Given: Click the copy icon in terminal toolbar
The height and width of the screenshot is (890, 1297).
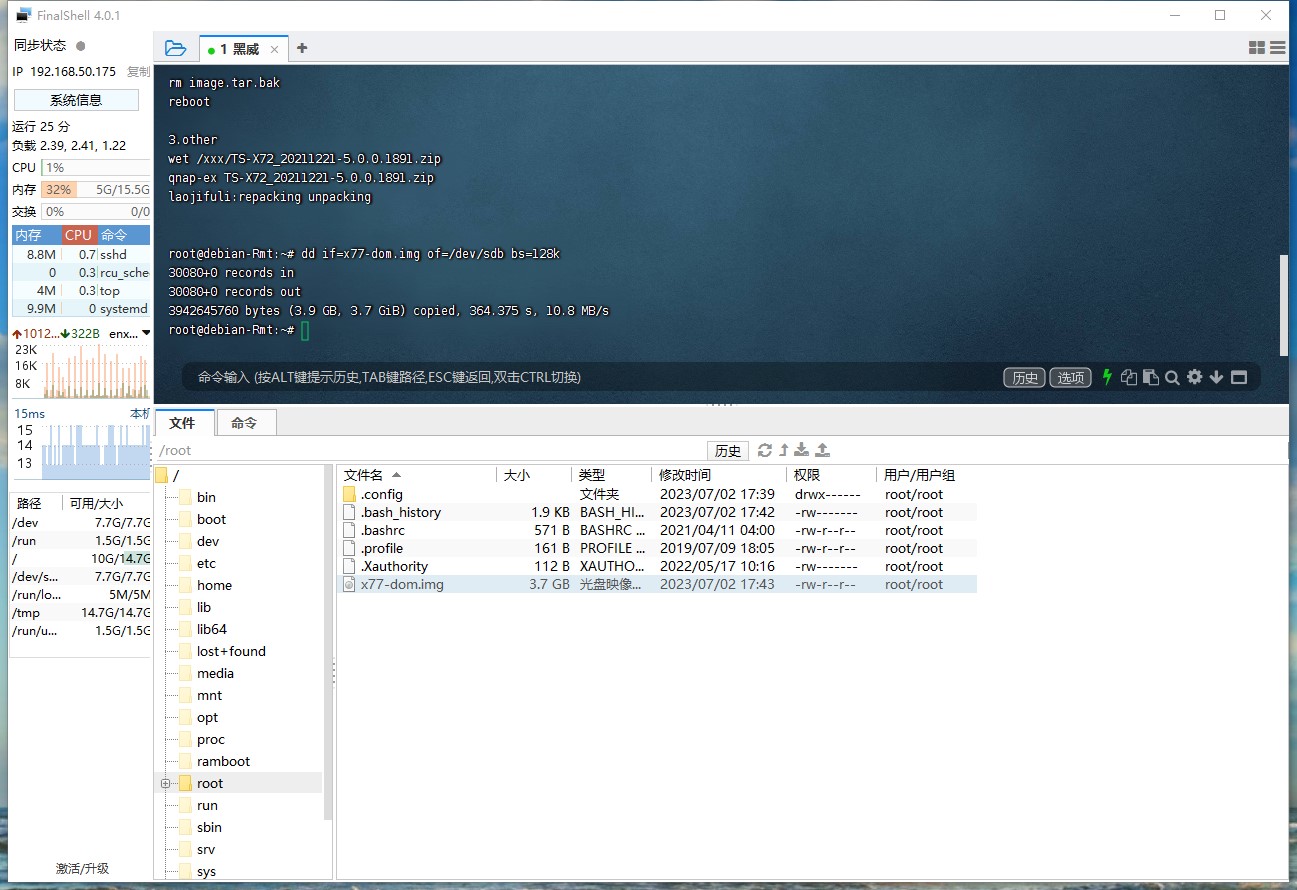Looking at the screenshot, I should [1129, 377].
